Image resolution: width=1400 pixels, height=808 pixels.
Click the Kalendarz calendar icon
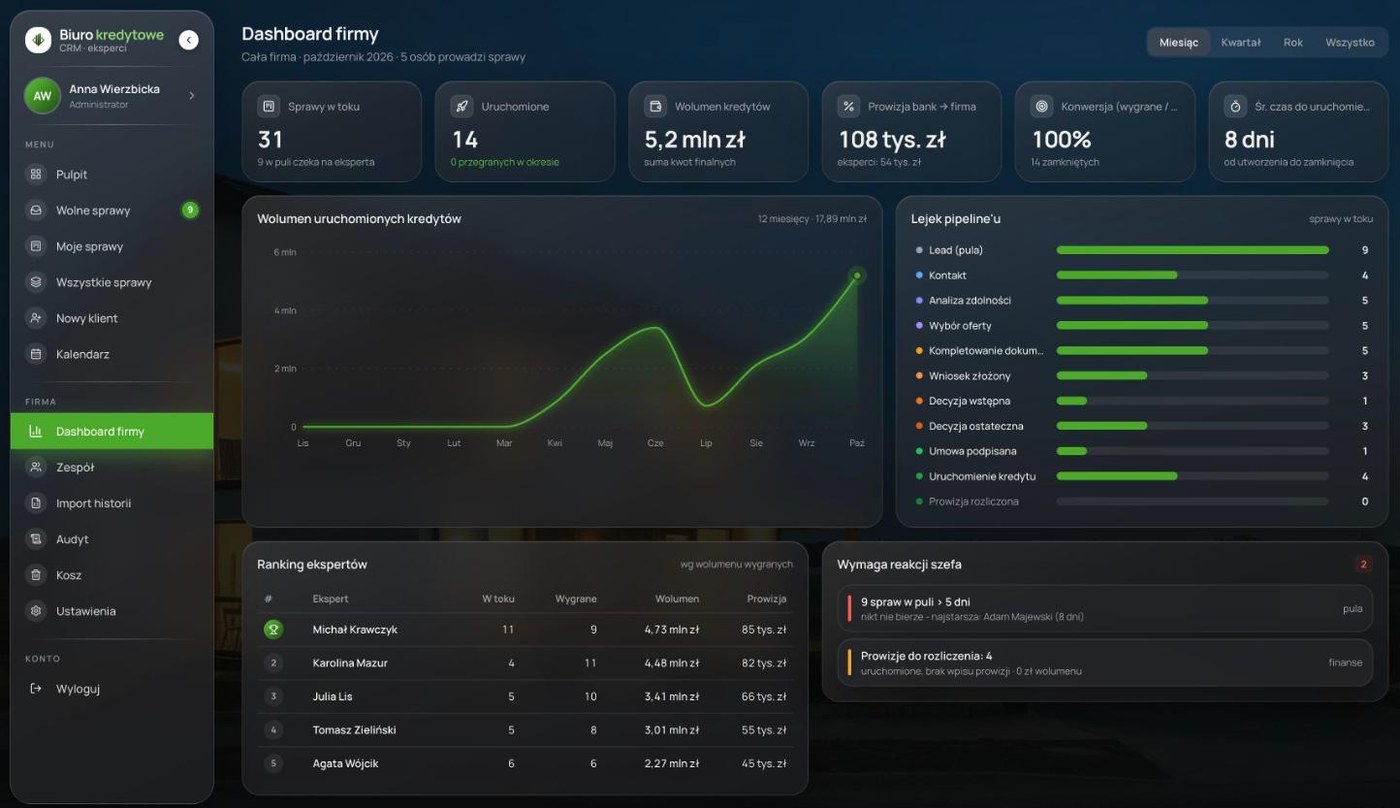(x=36, y=354)
